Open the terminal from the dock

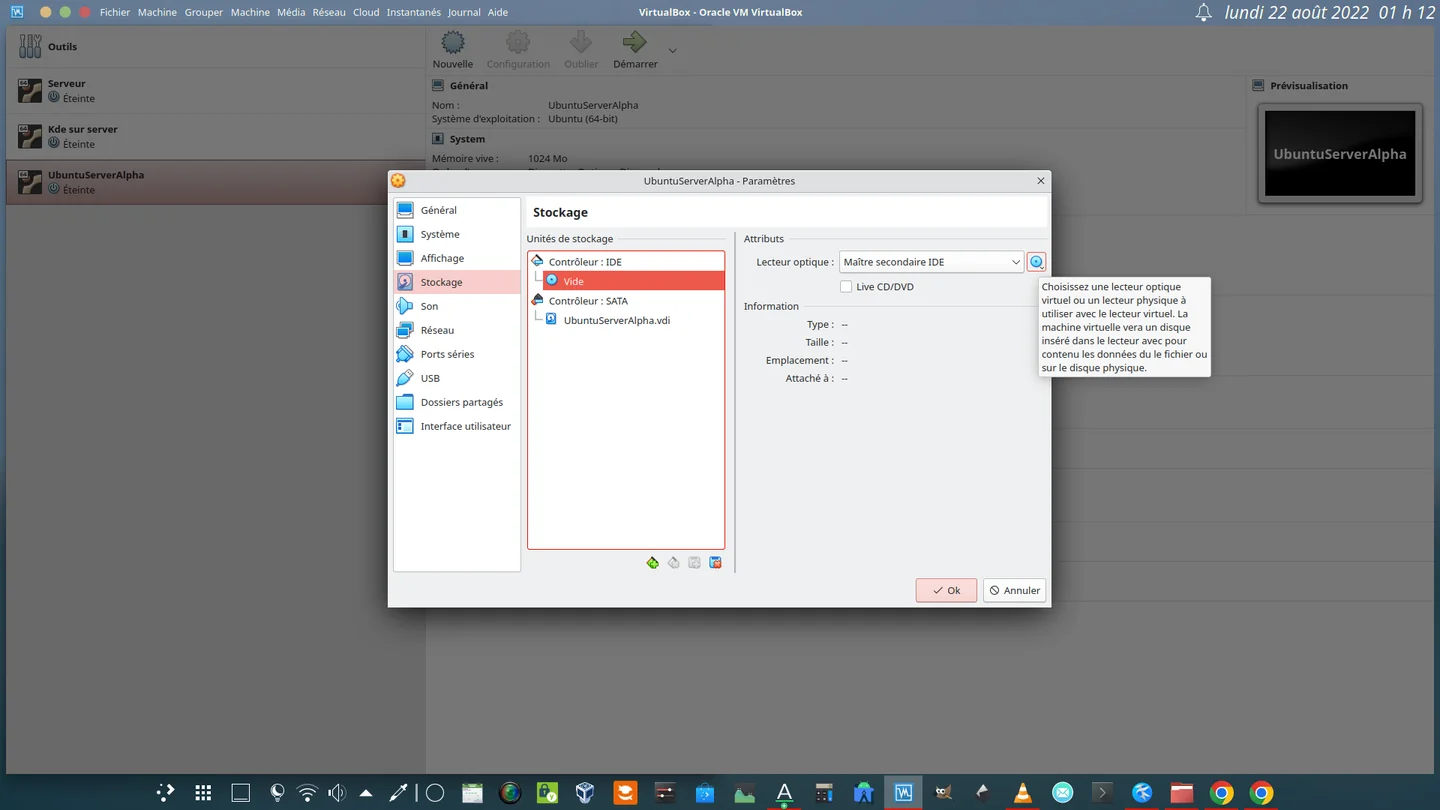[1102, 793]
